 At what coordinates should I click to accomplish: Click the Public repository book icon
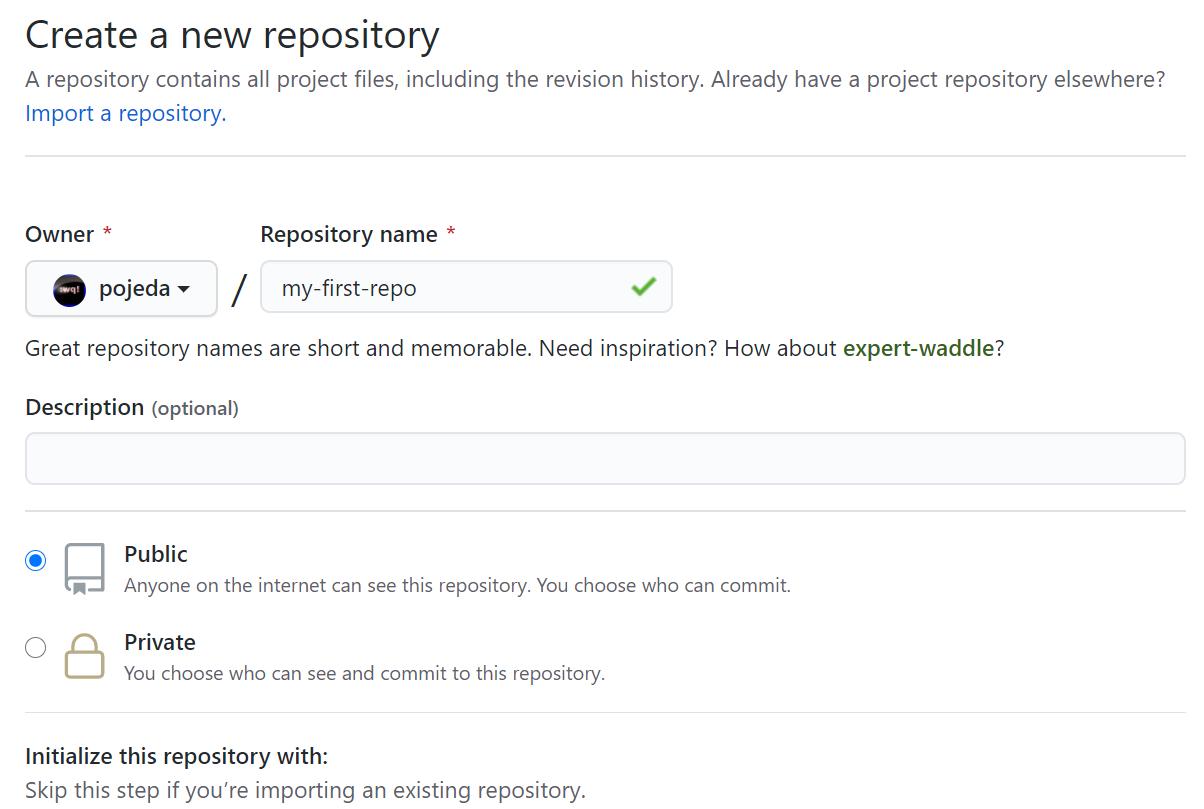click(84, 569)
